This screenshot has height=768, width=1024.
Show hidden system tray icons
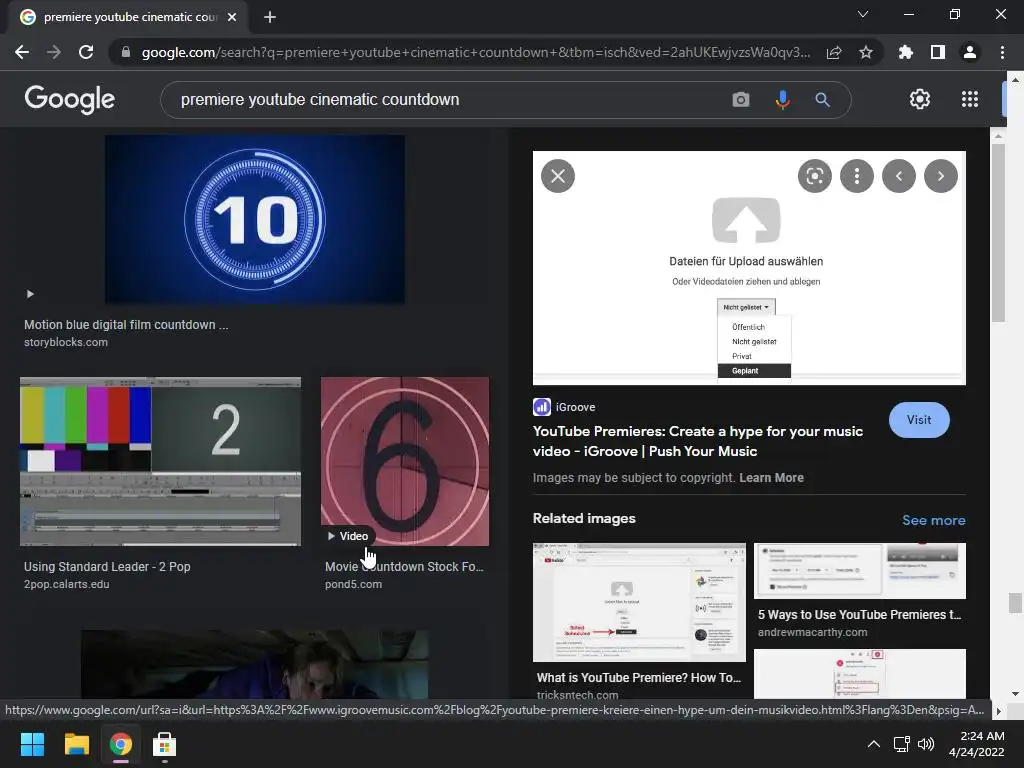point(873,744)
